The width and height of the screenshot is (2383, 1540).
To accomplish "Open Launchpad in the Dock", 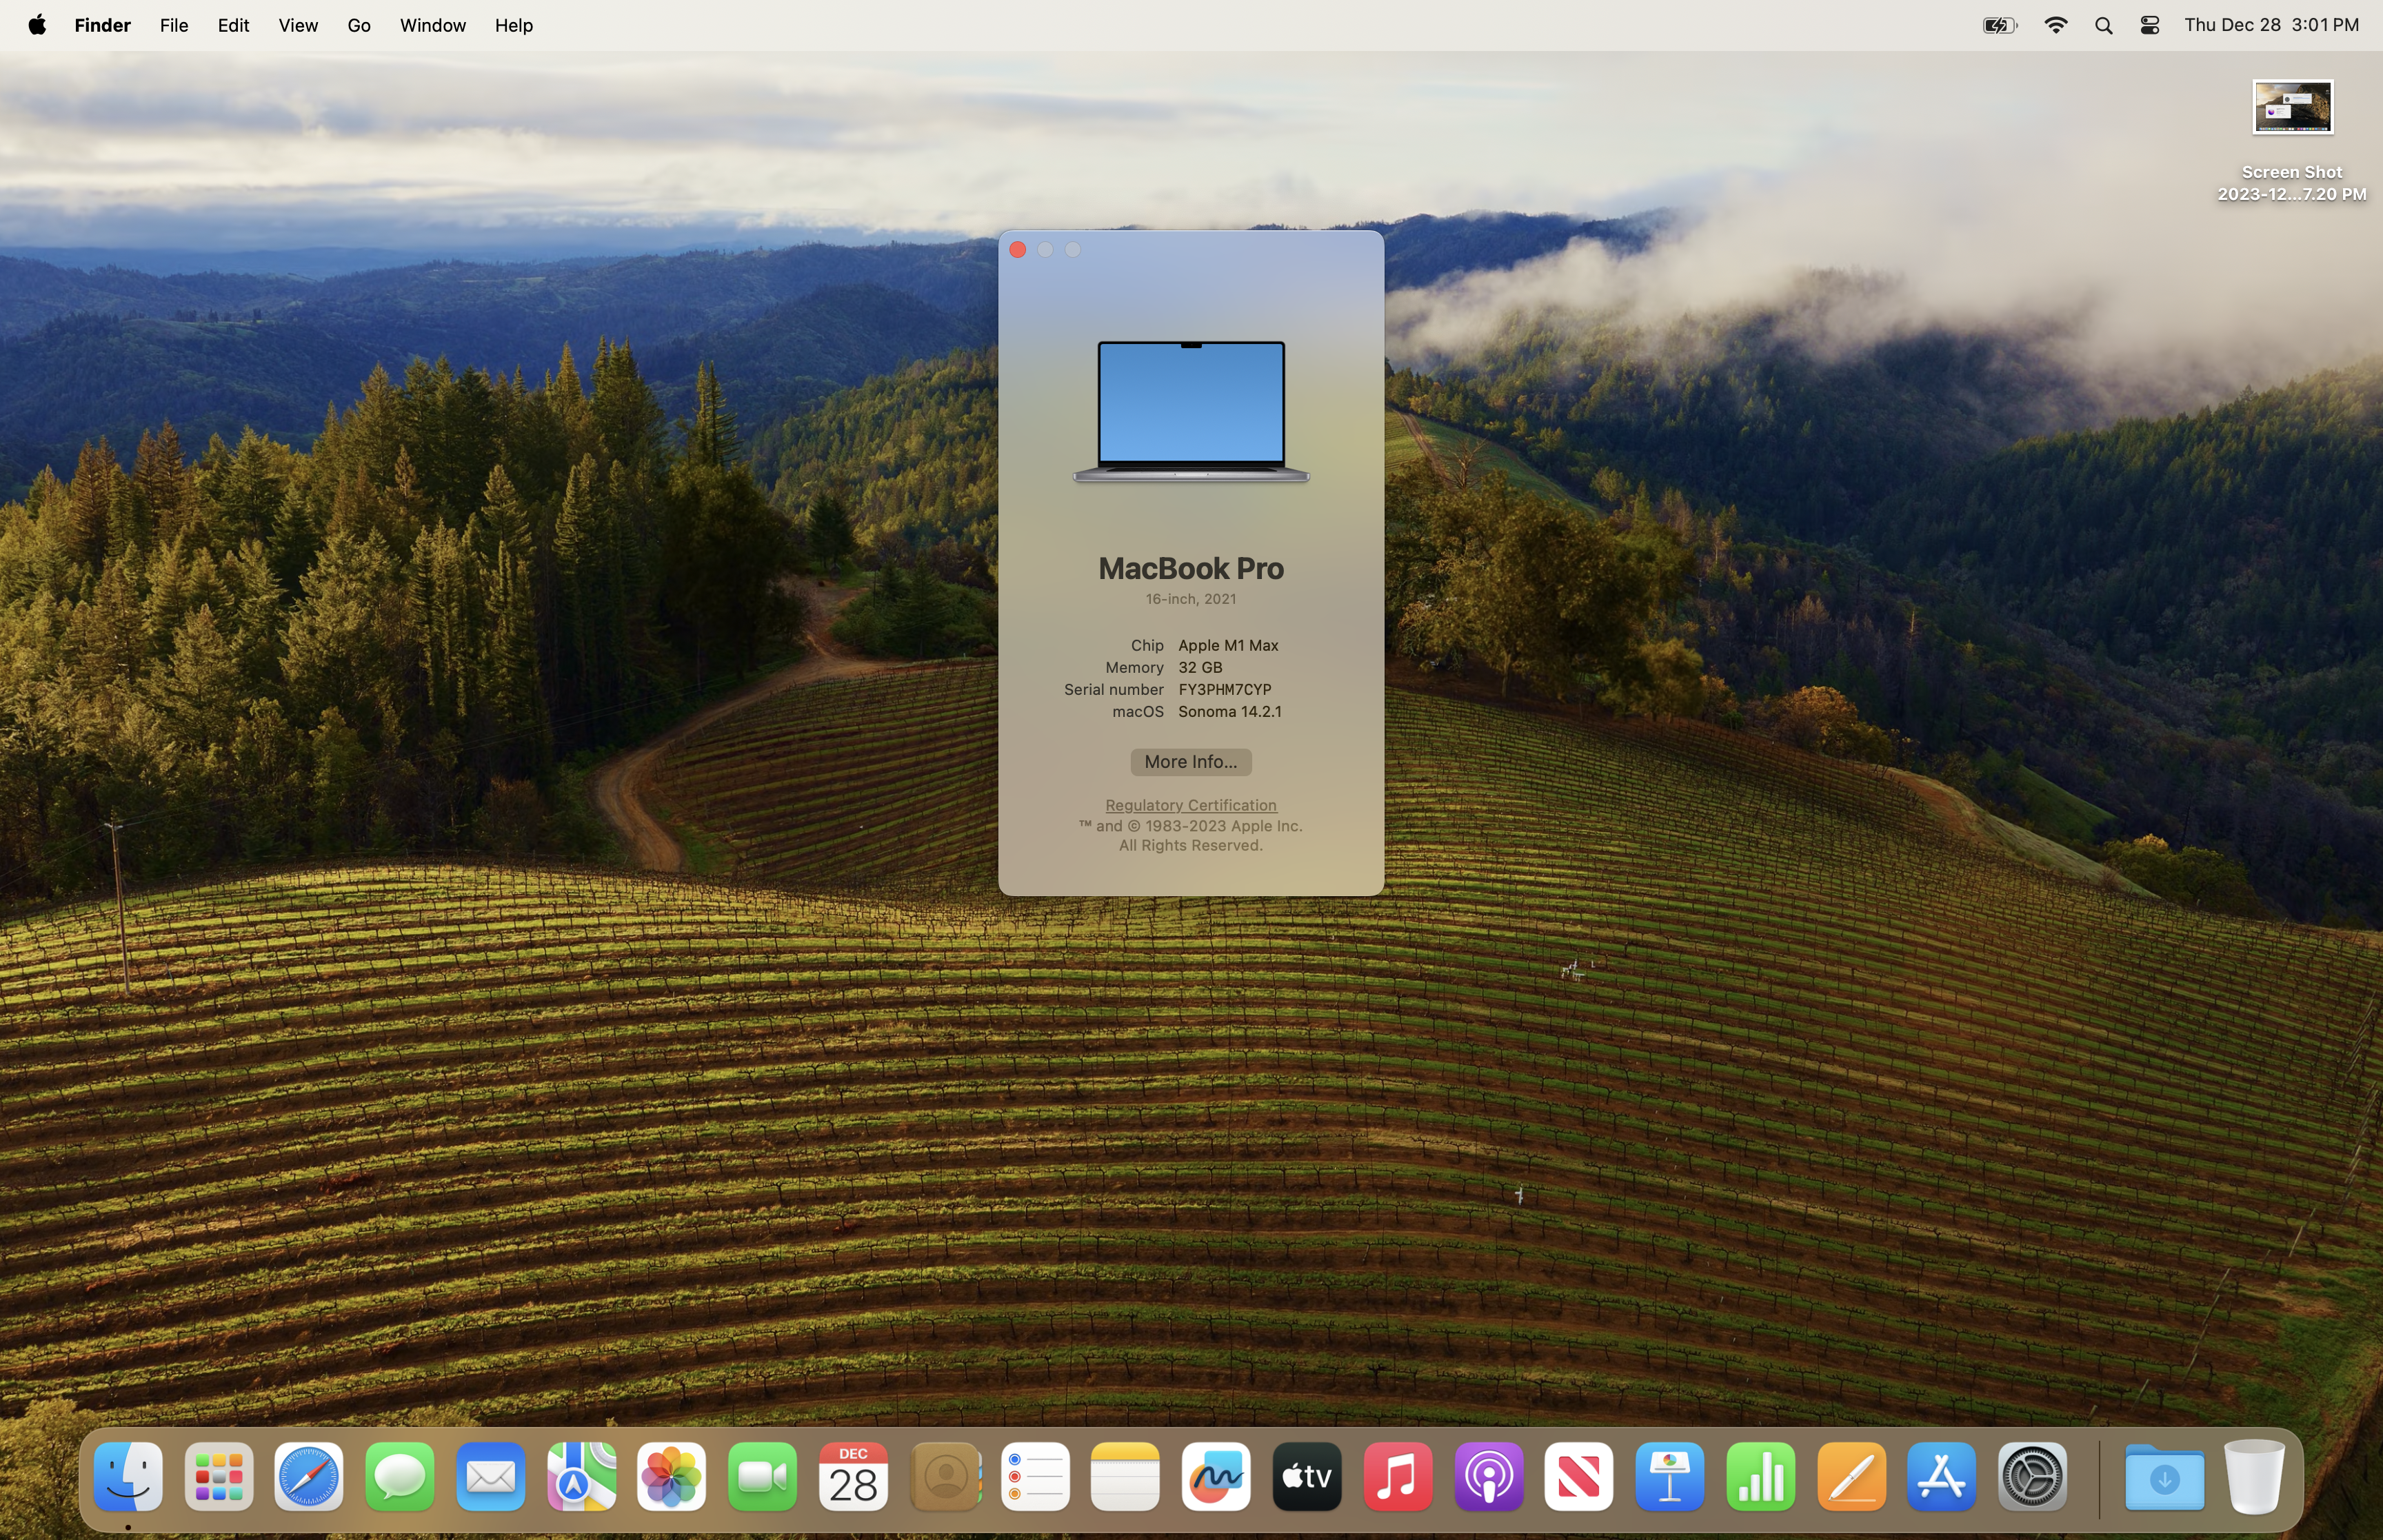I will (219, 1476).
